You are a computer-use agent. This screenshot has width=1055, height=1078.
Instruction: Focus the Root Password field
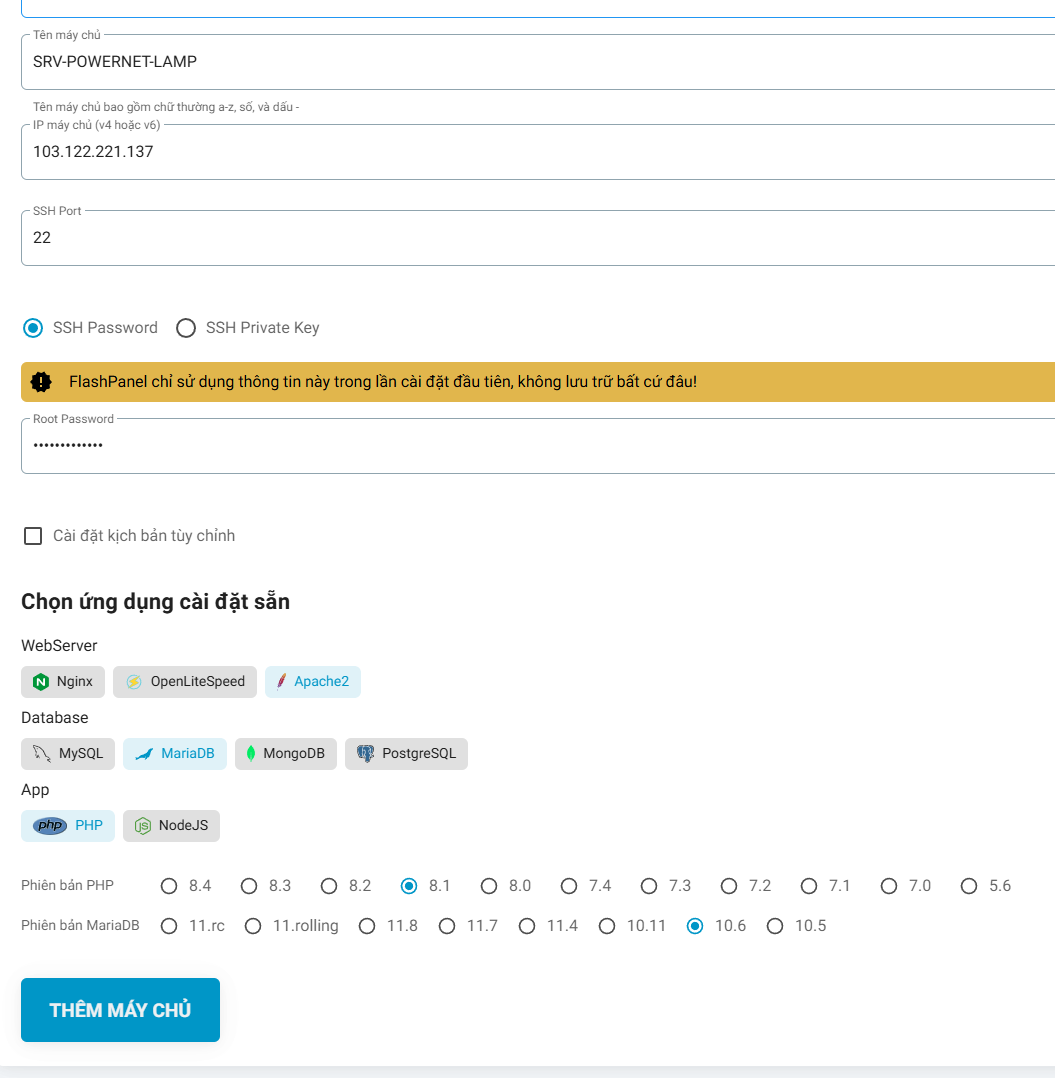tap(530, 446)
